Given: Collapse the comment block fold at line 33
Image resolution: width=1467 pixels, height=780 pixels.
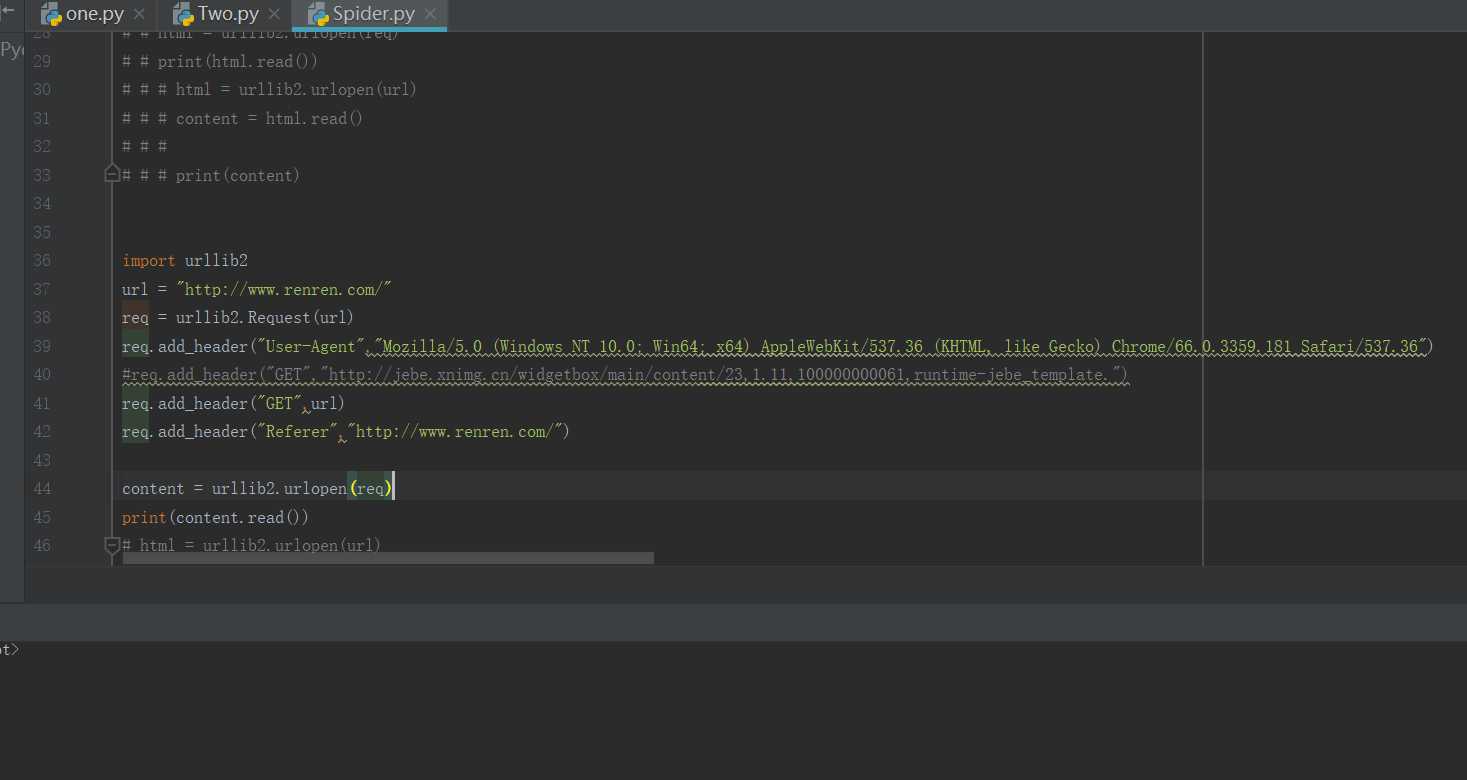Looking at the screenshot, I should [112, 174].
